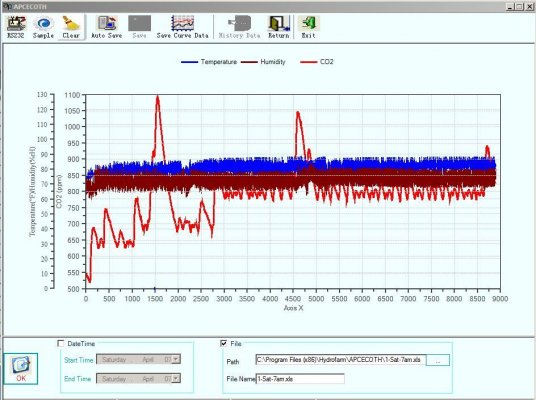Exit the application via Exit icon
Viewport: 536px width, 400px height.
pyautogui.click(x=308, y=27)
